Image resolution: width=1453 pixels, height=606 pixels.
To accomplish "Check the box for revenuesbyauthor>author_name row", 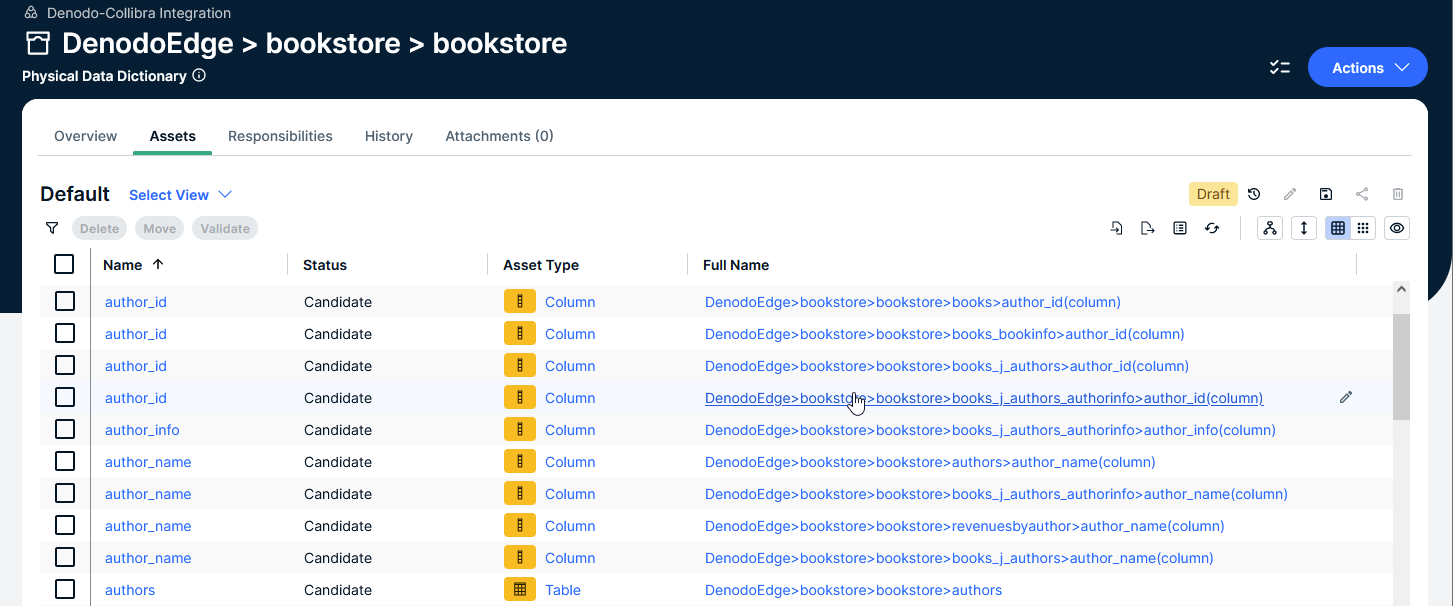I will coord(64,525).
